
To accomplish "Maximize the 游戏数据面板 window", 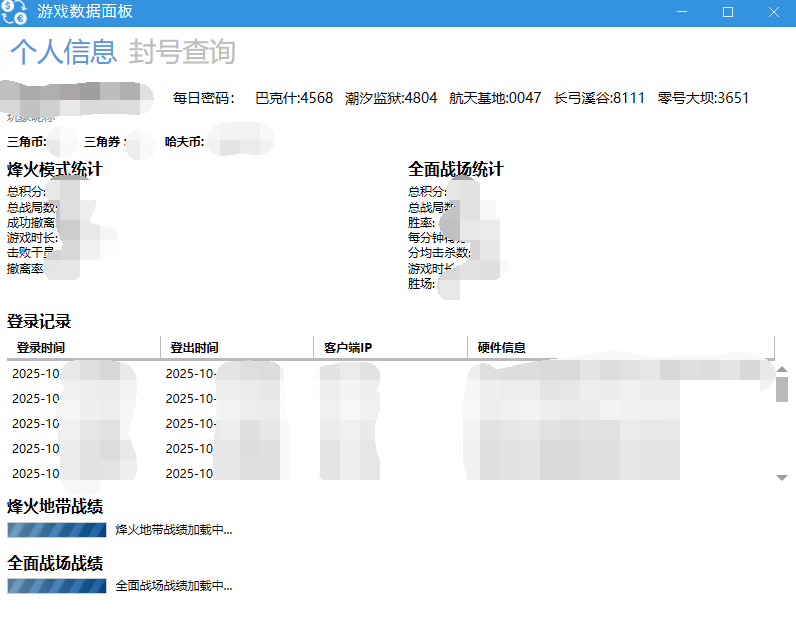I will pyautogui.click(x=727, y=12).
